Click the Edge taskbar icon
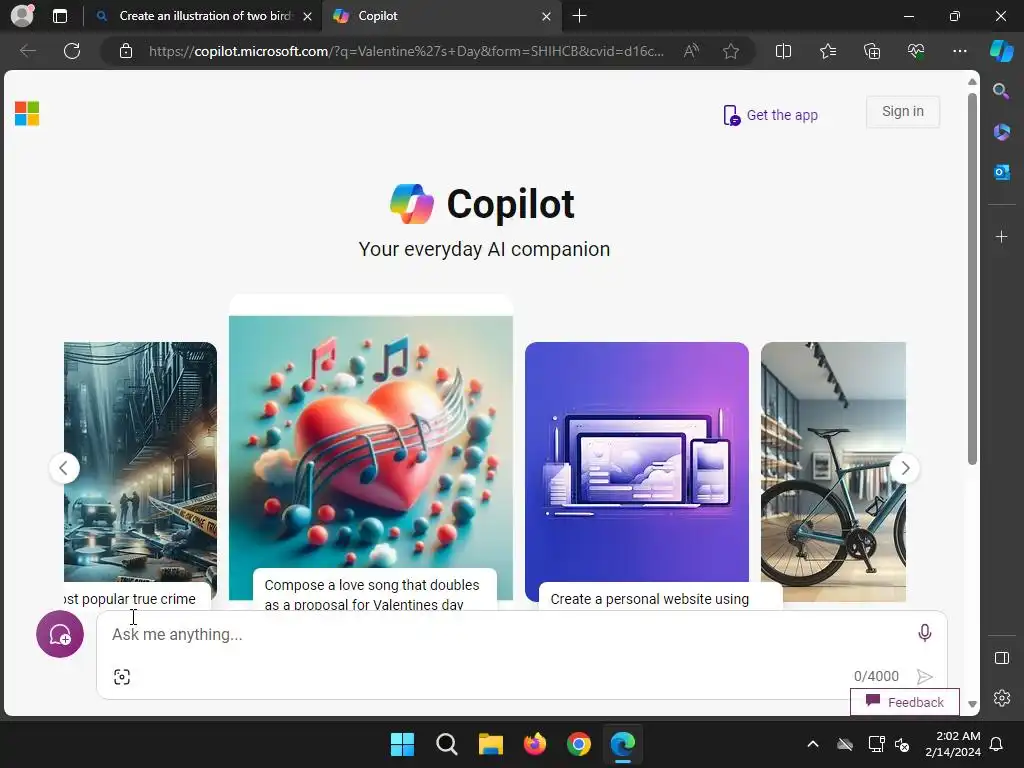 (622, 744)
